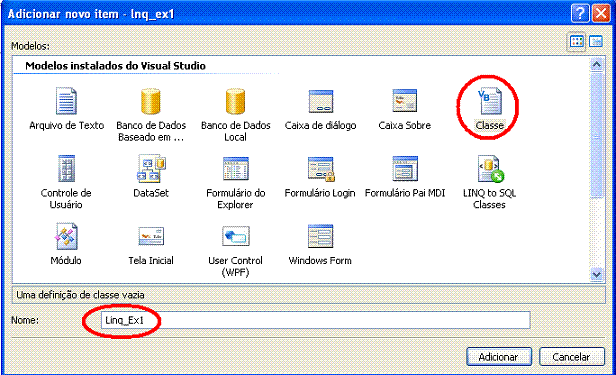Click the template list scrollbar thumb
This screenshot has width=616, height=375.
pyautogui.click(x=596, y=135)
